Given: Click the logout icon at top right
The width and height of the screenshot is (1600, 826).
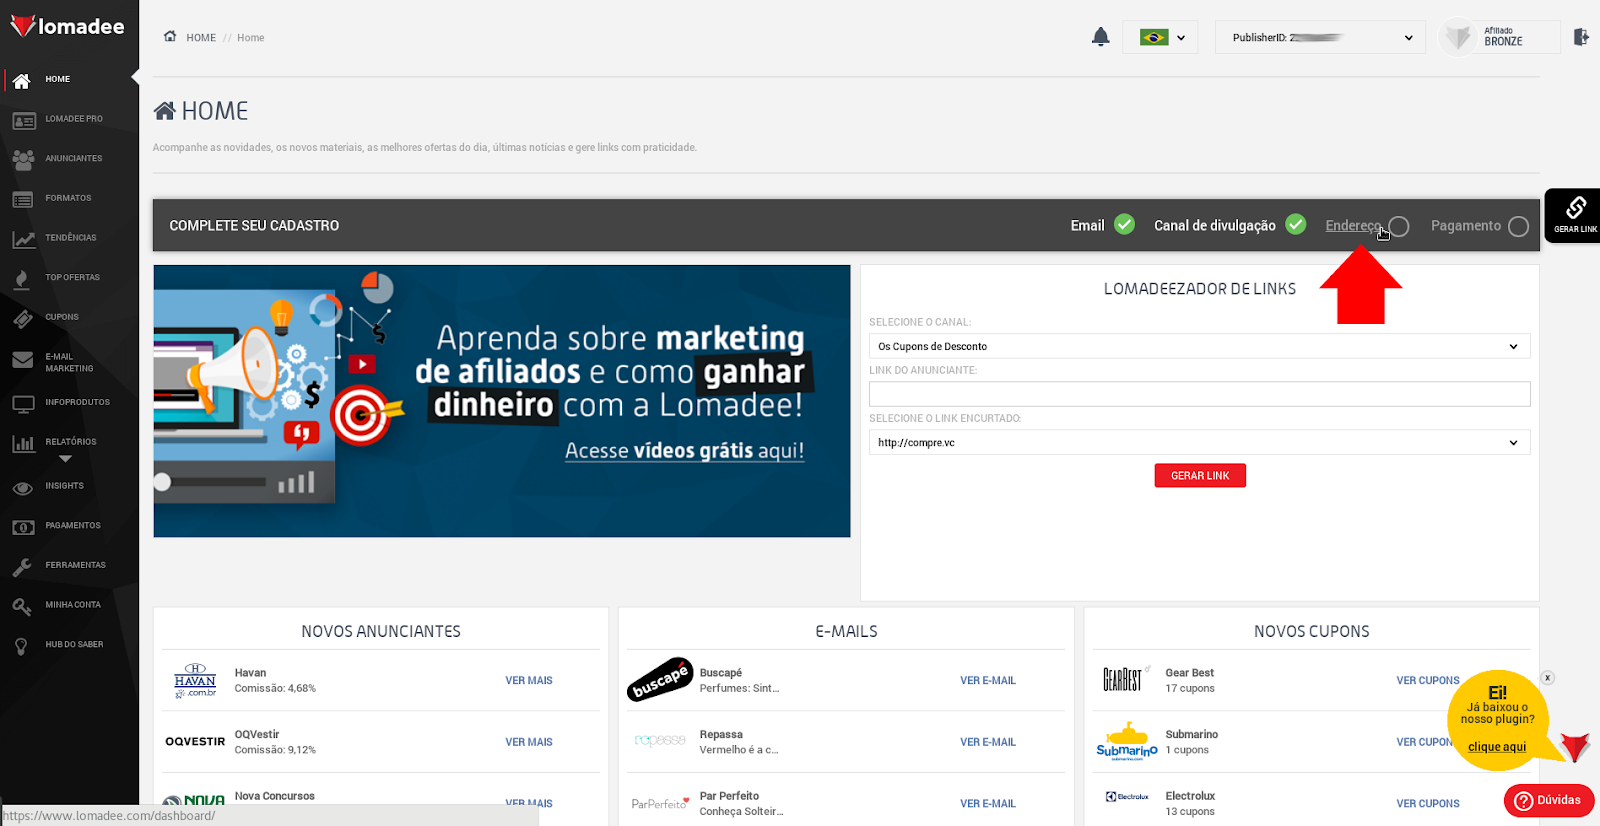Looking at the screenshot, I should (x=1581, y=37).
